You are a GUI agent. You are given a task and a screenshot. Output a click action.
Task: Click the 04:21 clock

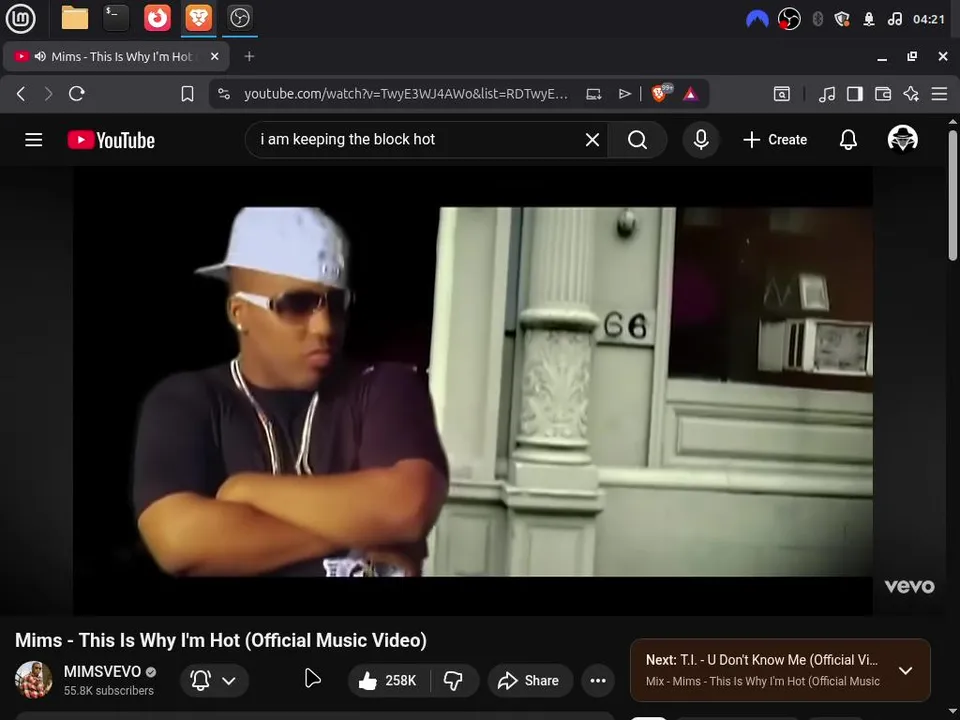[929, 19]
